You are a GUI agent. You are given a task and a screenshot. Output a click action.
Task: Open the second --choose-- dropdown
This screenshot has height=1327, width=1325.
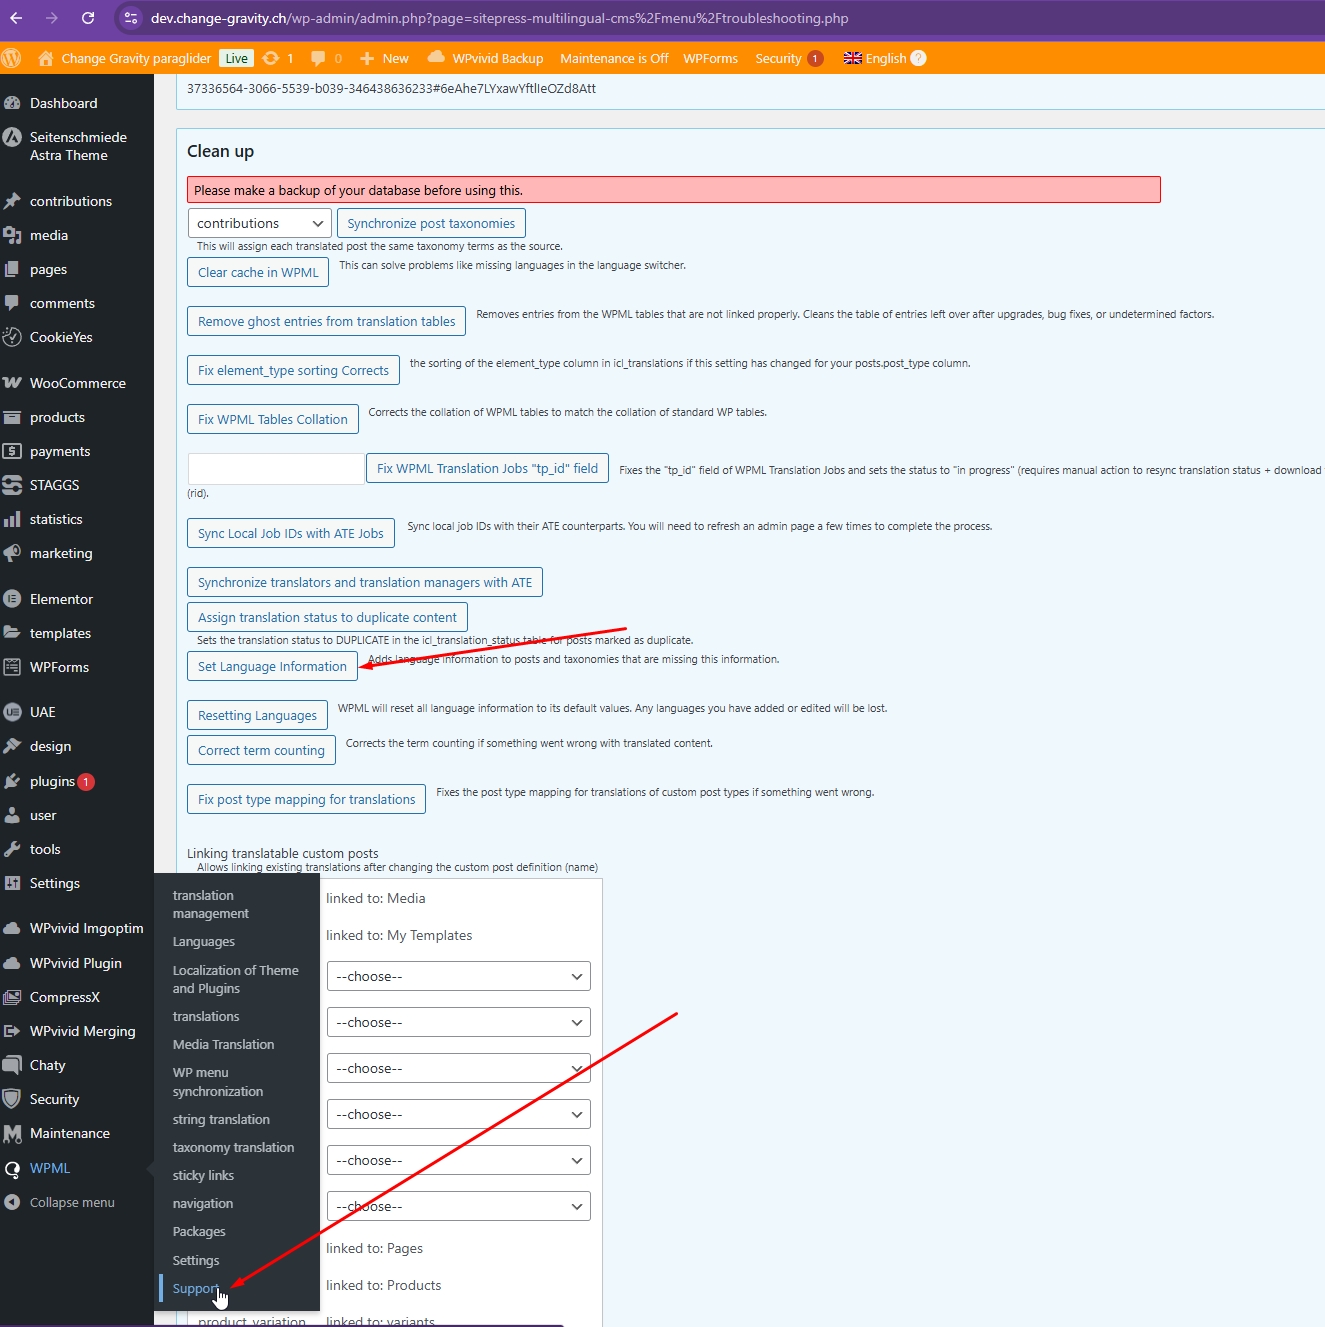[458, 1022]
